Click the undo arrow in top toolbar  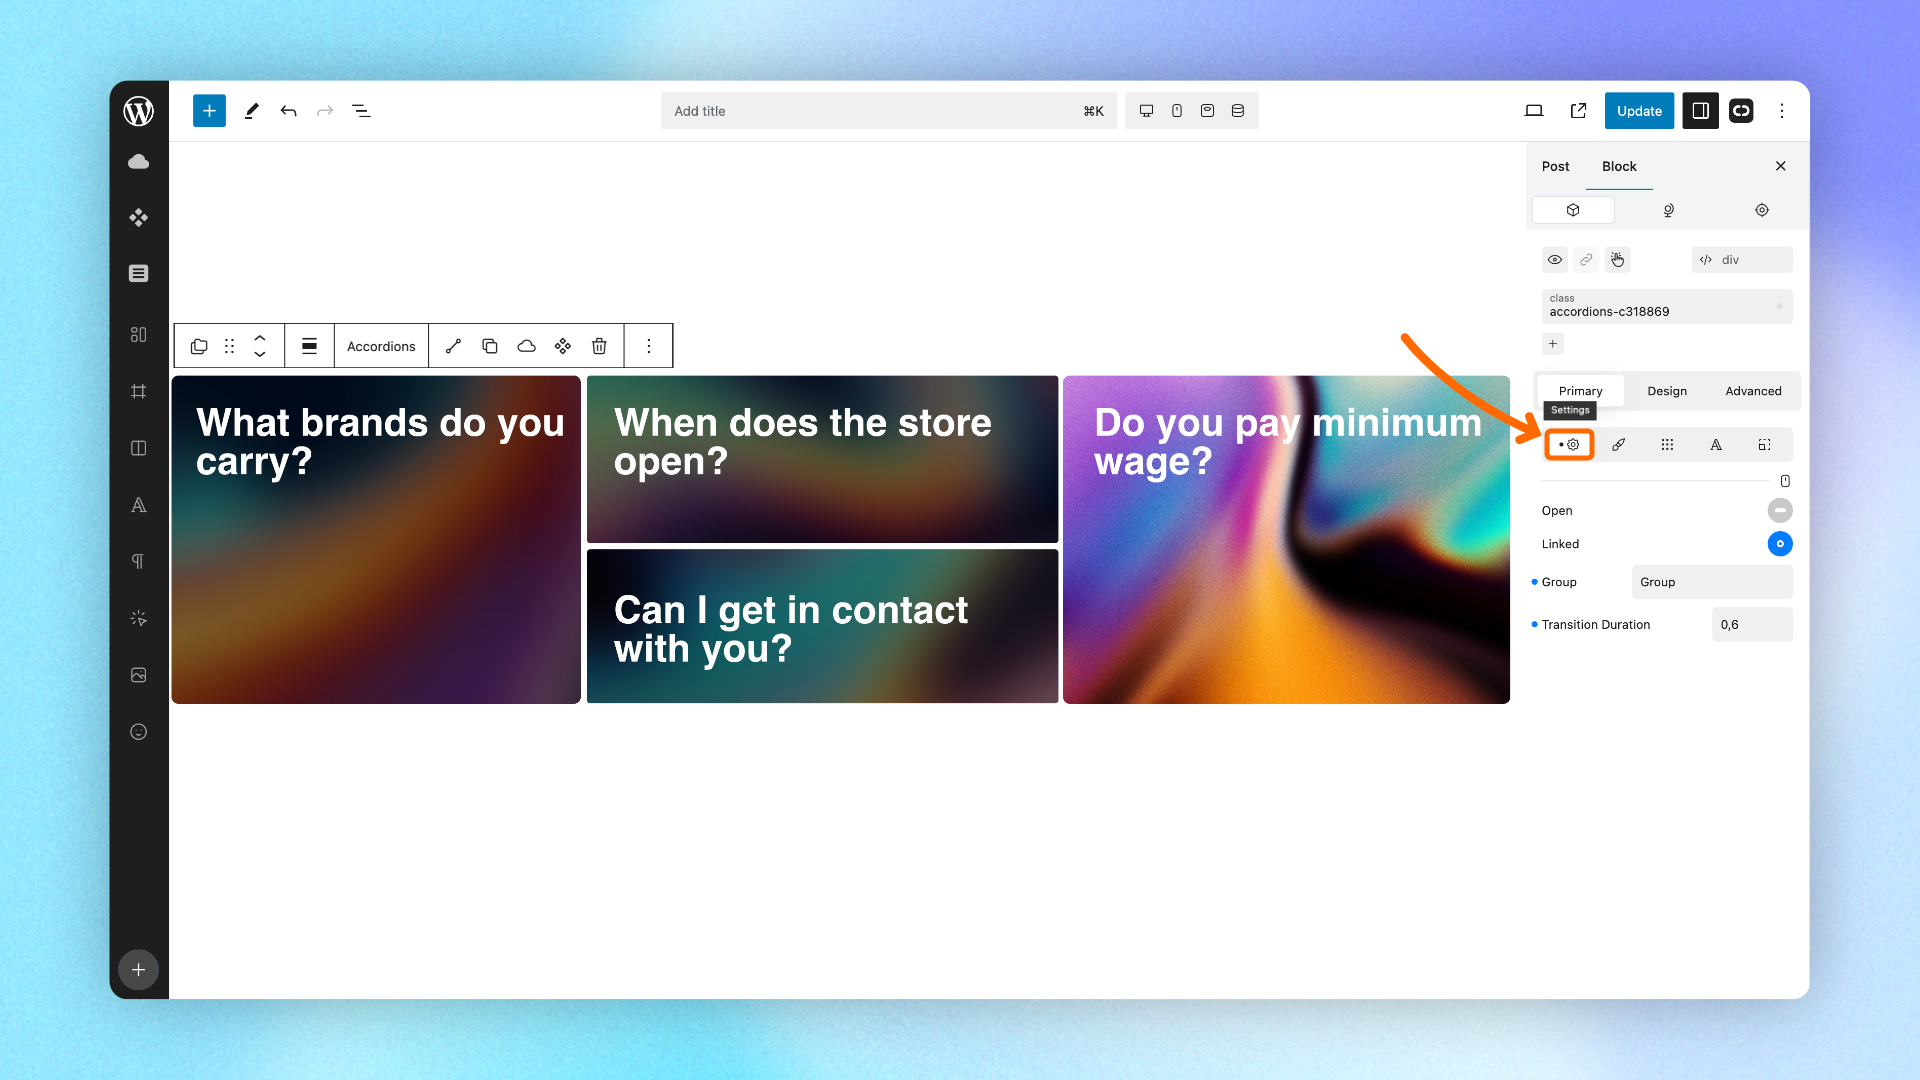click(288, 111)
